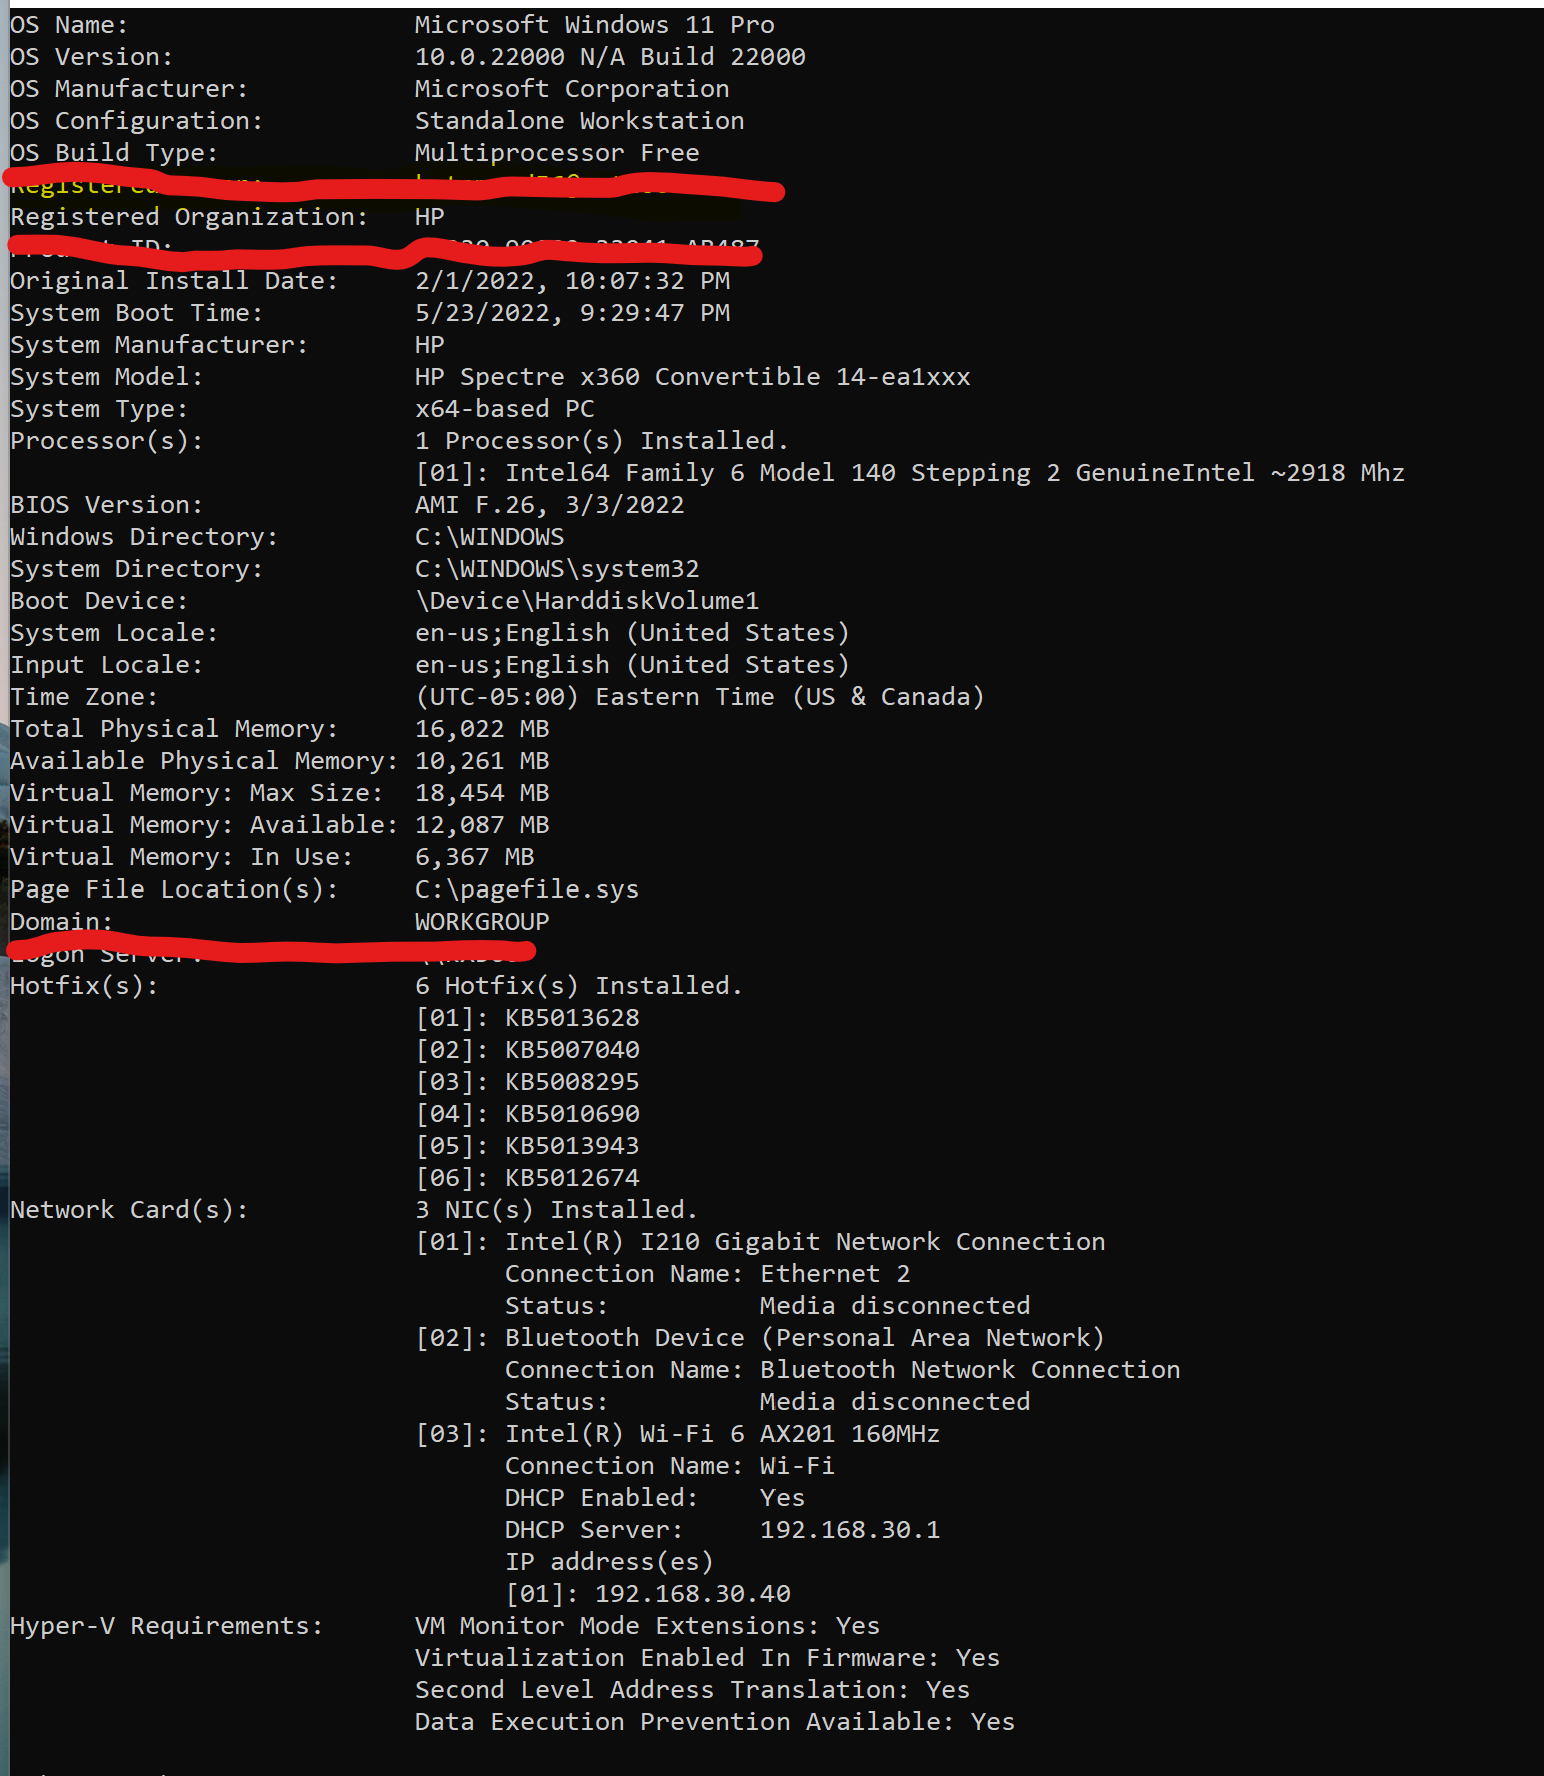Click the 'Hotfix(s):' label
This screenshot has width=1544, height=1776.
tap(84, 985)
